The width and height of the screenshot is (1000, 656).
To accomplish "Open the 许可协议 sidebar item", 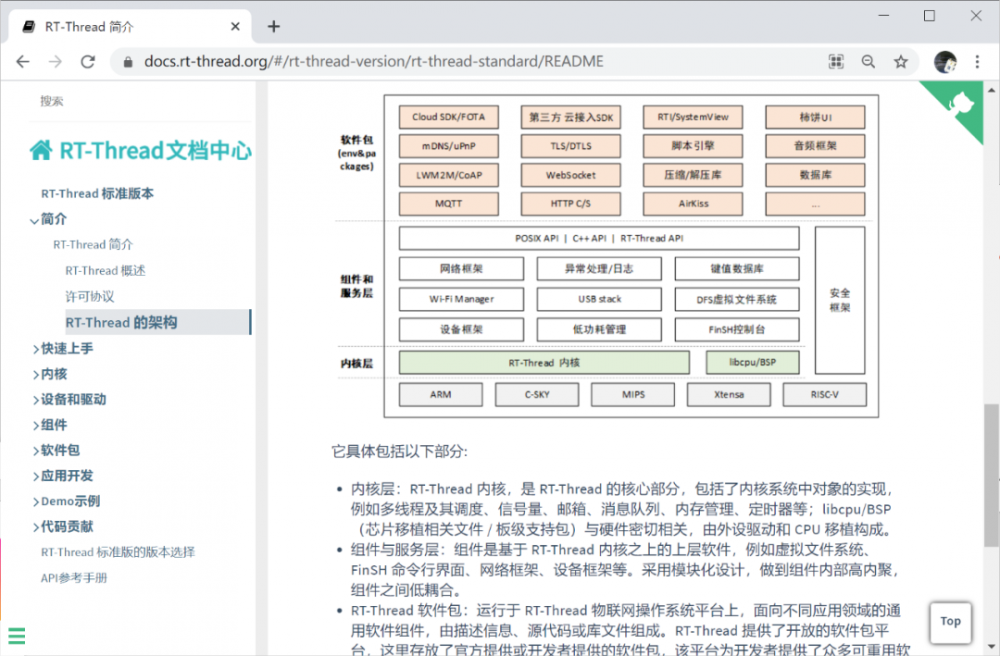I will click(x=90, y=296).
